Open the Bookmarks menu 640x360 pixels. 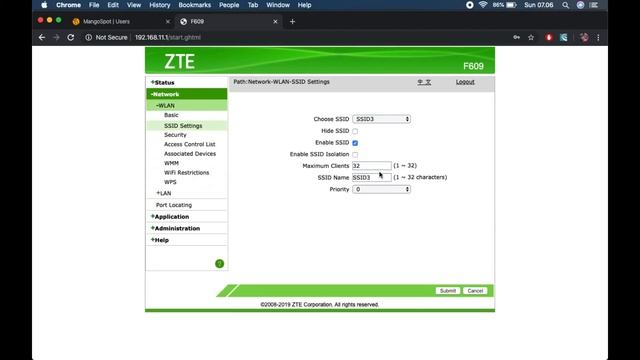(x=195, y=5)
